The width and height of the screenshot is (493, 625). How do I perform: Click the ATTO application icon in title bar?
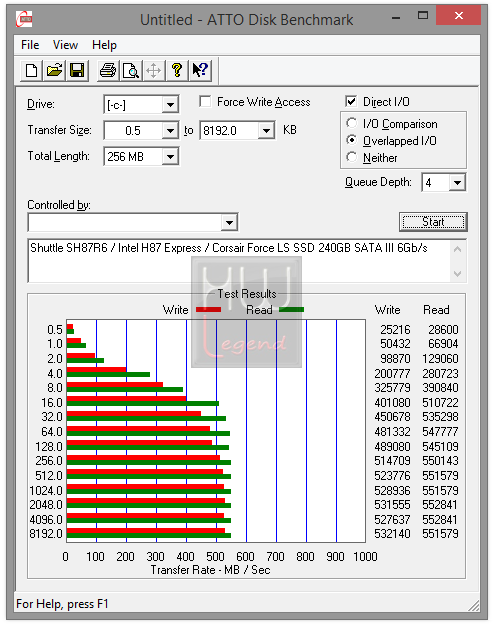(24, 19)
